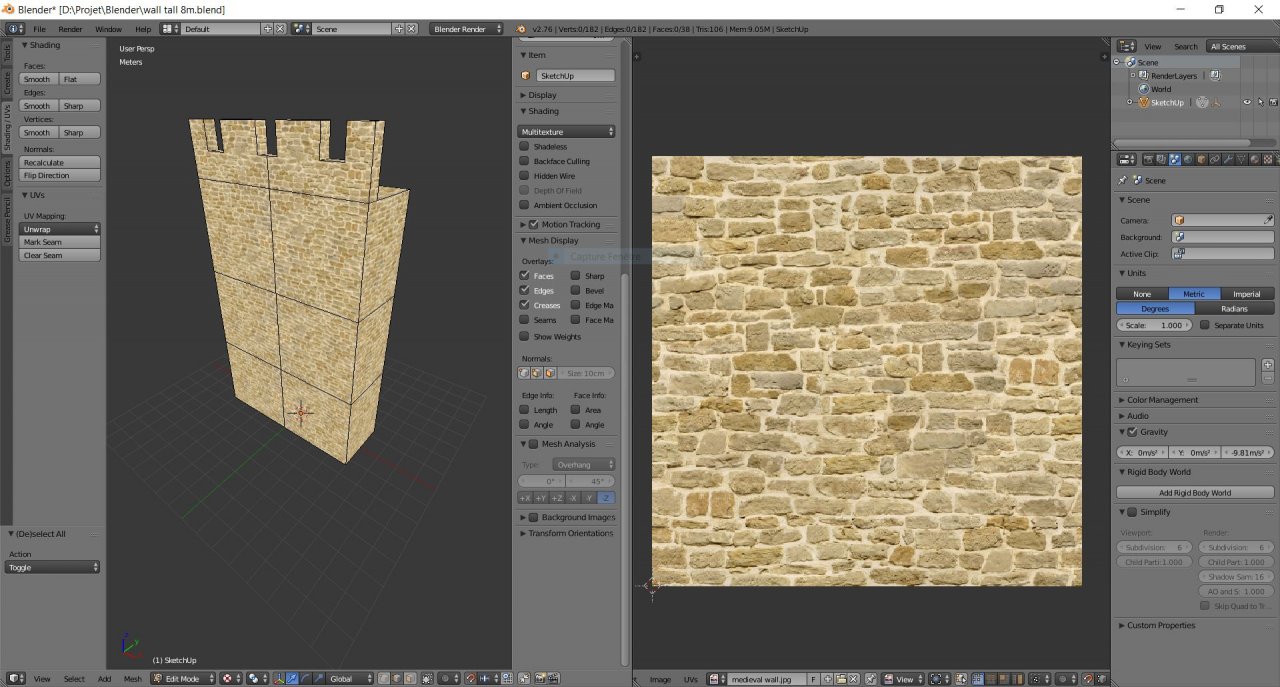Enable Backface Culling checkbox
Image resolution: width=1280 pixels, height=687 pixels.
click(x=524, y=161)
